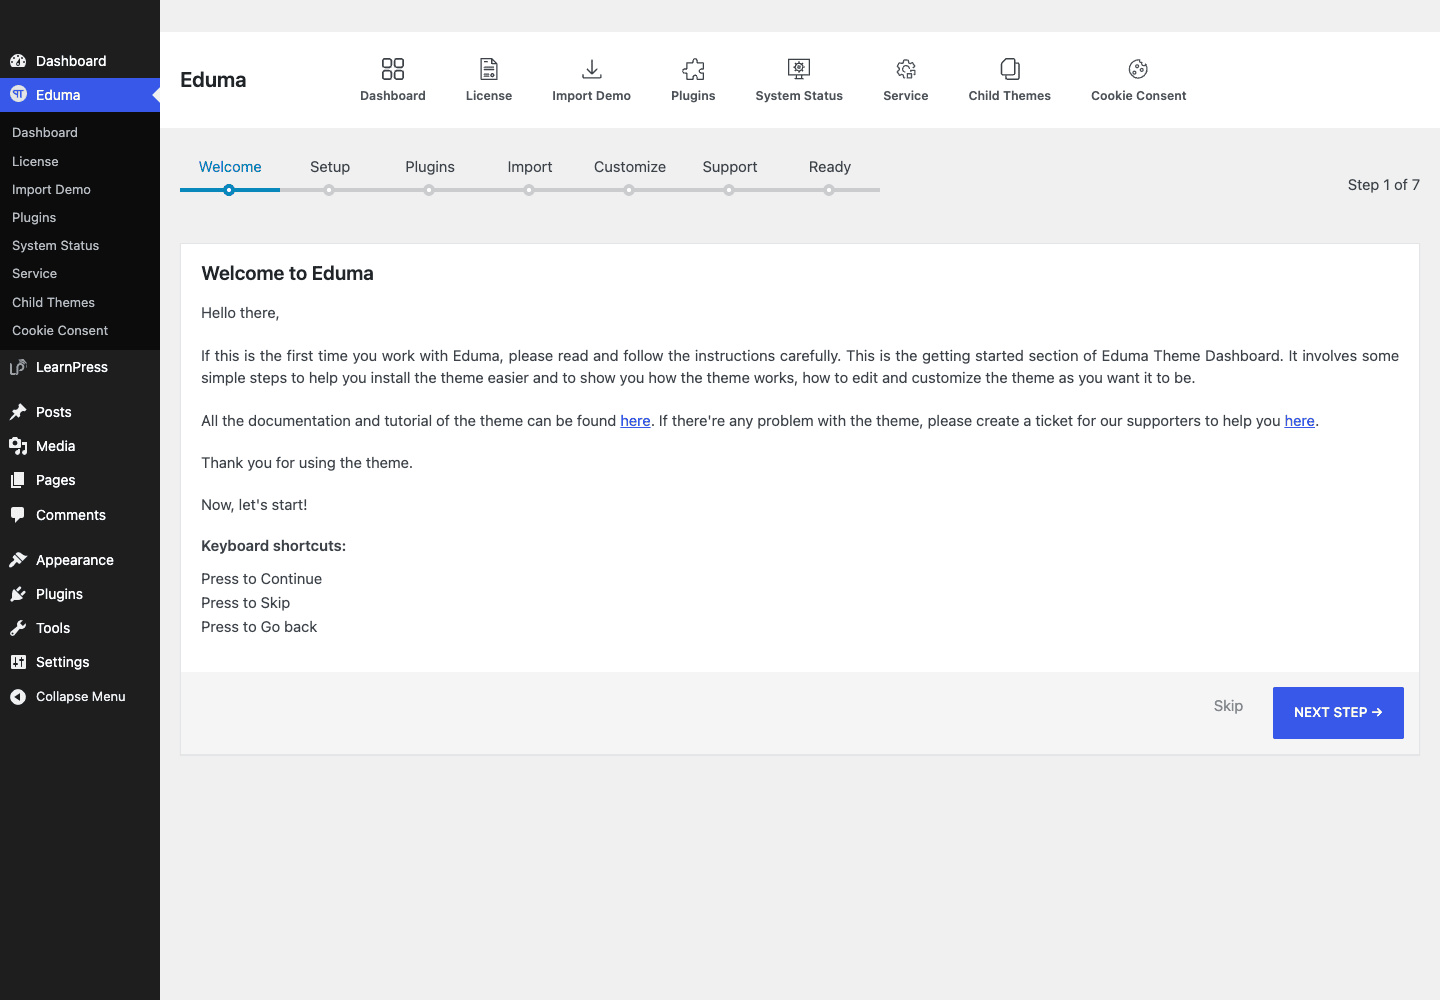1440x1000 pixels.
Task: Open the documentation 'here' link
Action: (635, 421)
